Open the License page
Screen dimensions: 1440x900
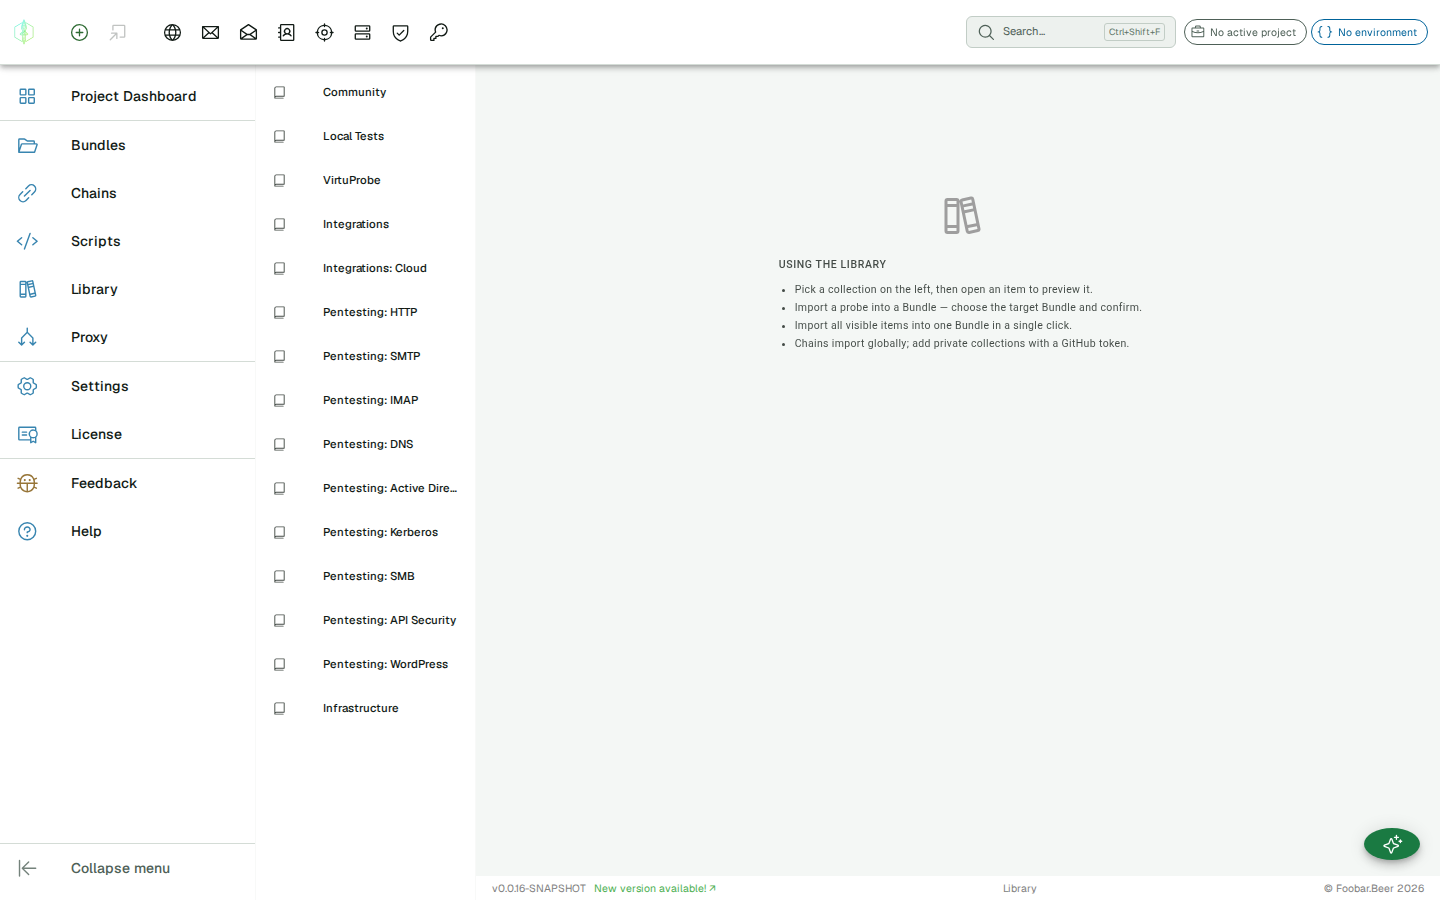coord(128,434)
